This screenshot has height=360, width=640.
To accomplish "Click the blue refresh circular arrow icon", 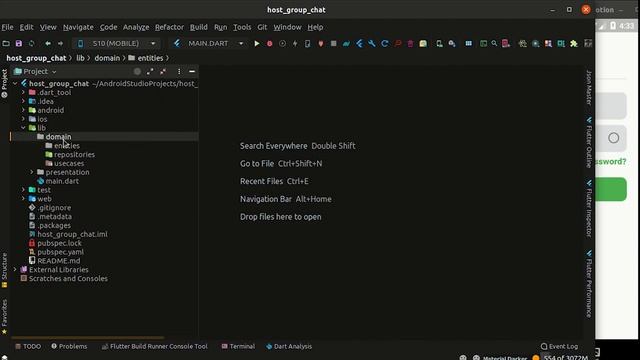I will pyautogui.click(x=384, y=43).
